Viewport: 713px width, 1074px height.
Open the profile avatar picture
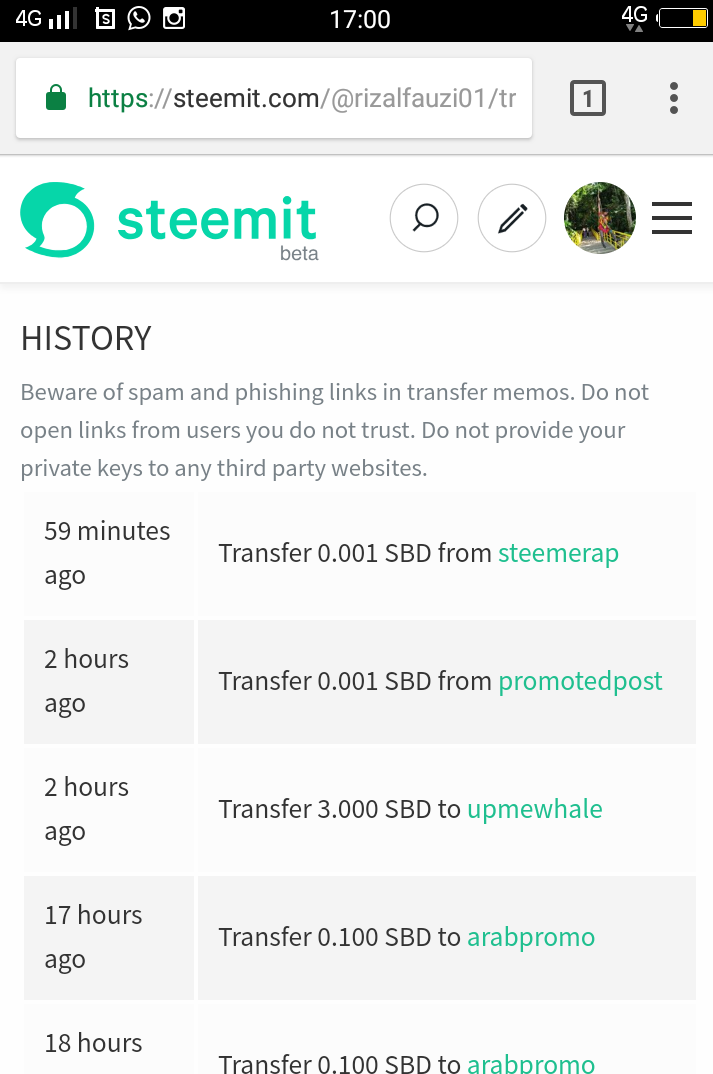(599, 217)
